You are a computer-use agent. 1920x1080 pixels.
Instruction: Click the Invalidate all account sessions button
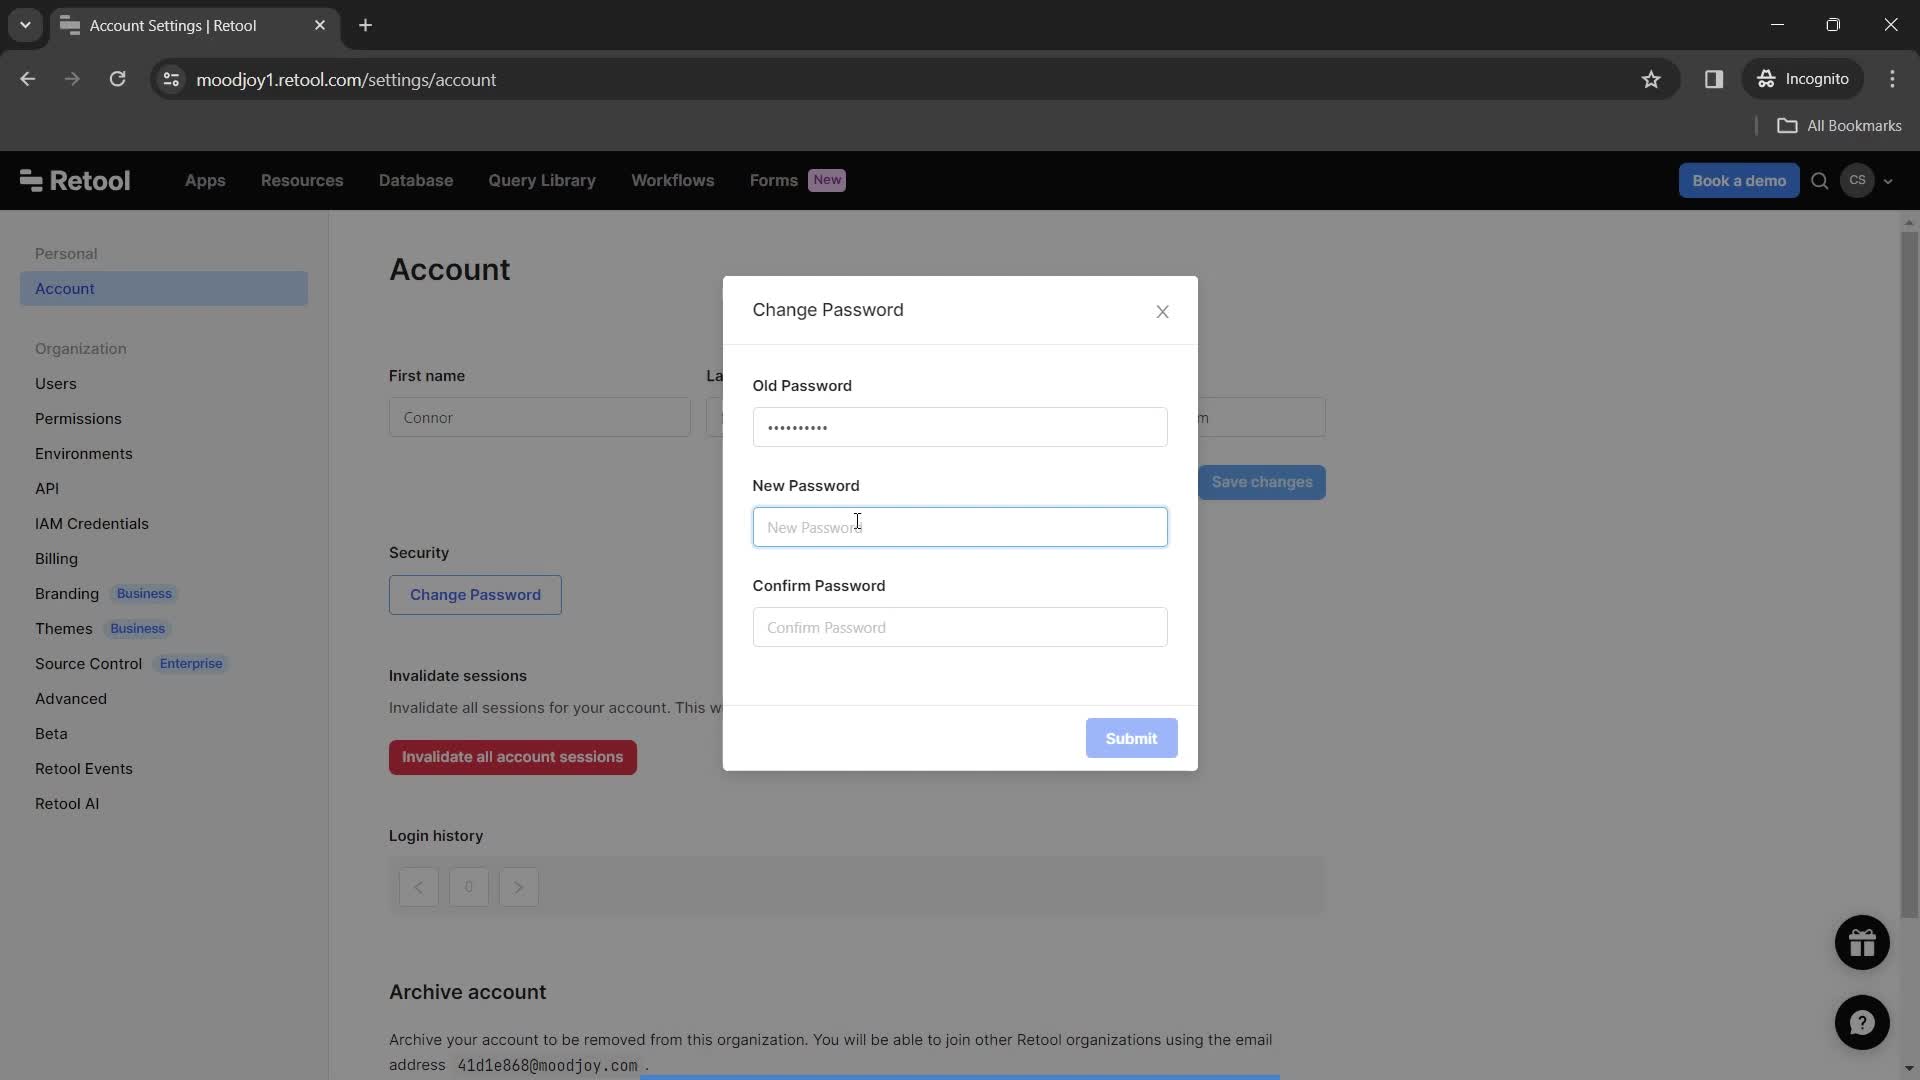(513, 757)
